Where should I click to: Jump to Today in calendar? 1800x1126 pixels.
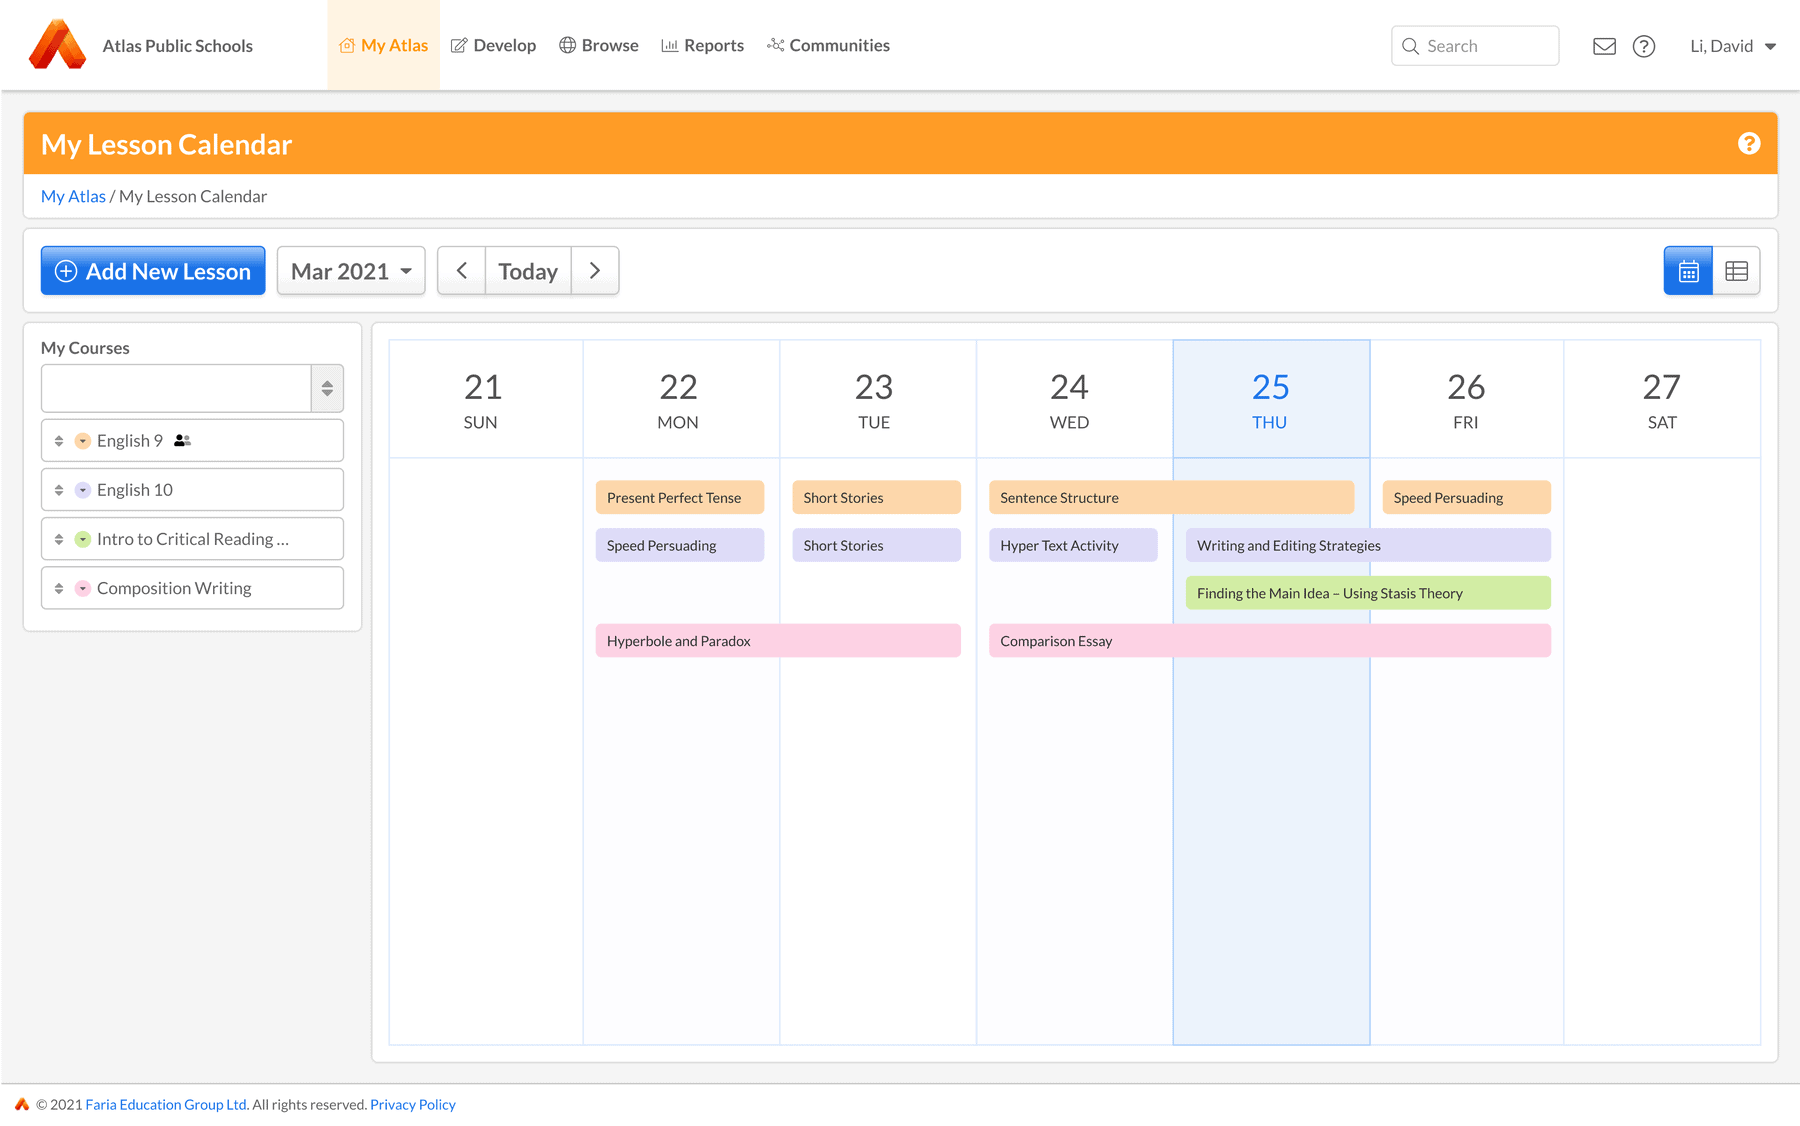pos(528,271)
